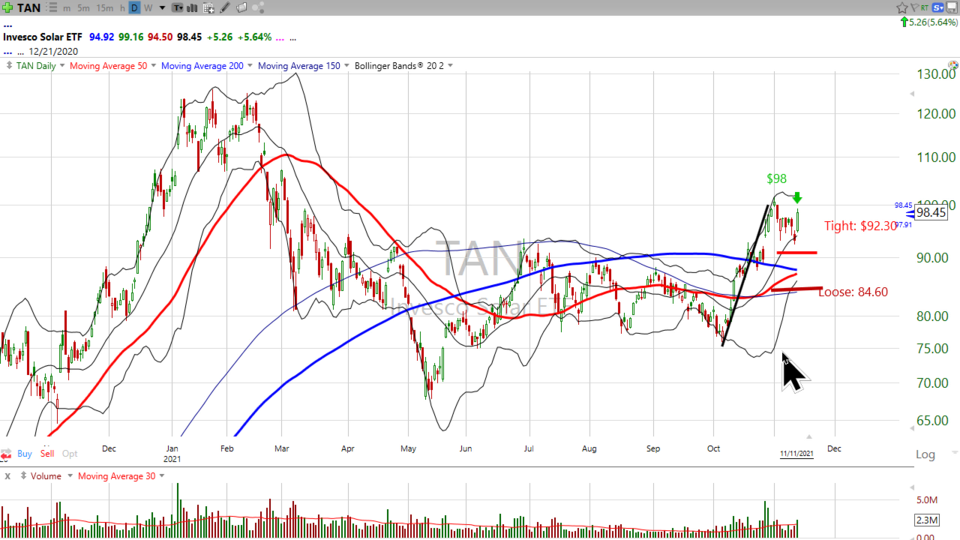Click the RT real-time data indicator
The height and width of the screenshot is (540, 960).
tap(924, 7)
